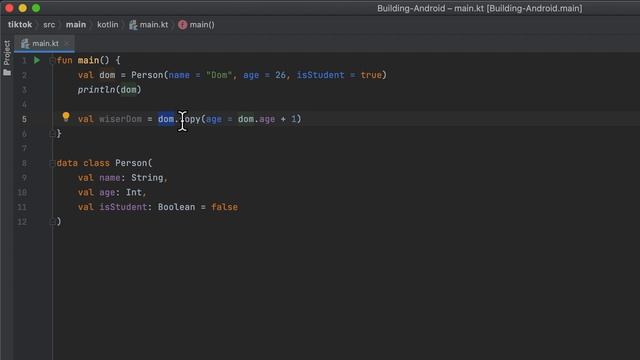Click tiktok in the breadcrumb bar
The height and width of the screenshot is (360, 640).
20,25
